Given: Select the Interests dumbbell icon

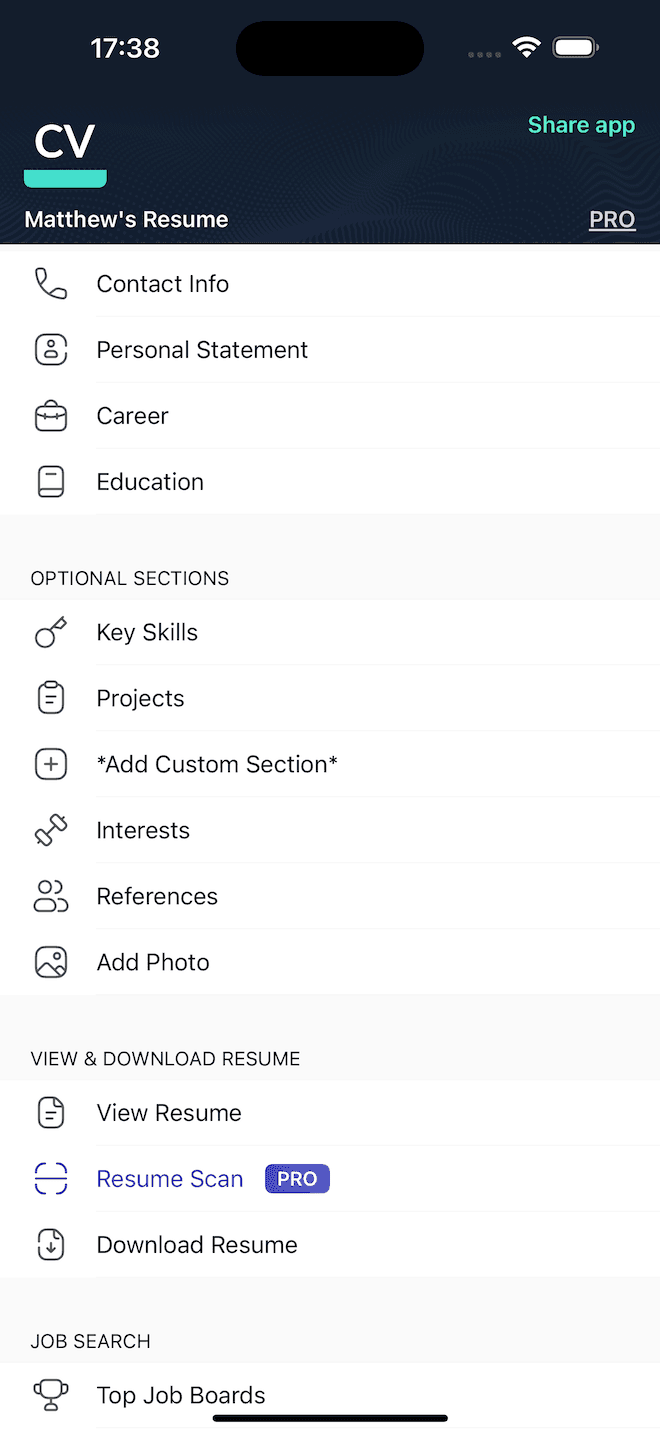Looking at the screenshot, I should point(50,829).
